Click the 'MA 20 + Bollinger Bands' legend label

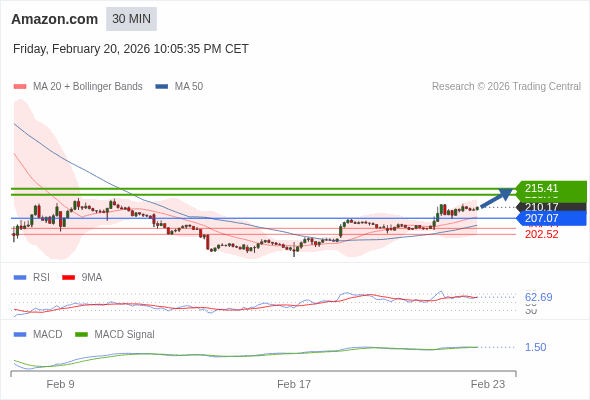coord(88,87)
